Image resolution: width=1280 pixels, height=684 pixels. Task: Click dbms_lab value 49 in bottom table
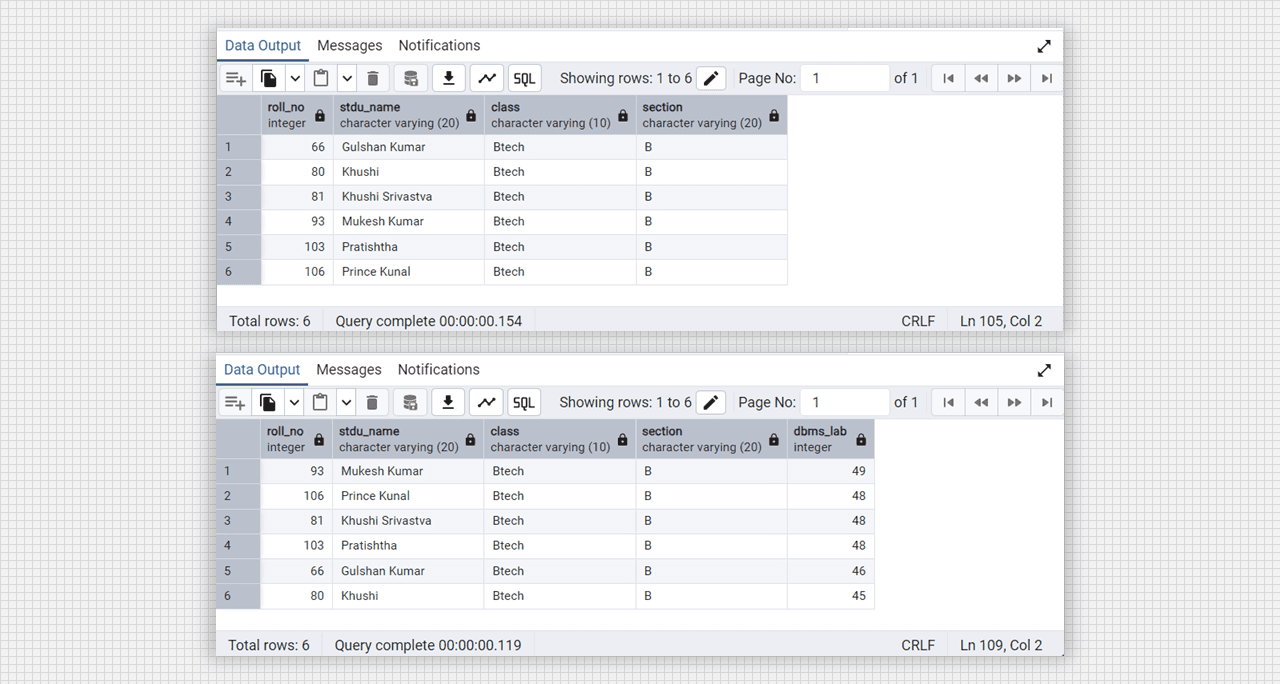(831, 471)
